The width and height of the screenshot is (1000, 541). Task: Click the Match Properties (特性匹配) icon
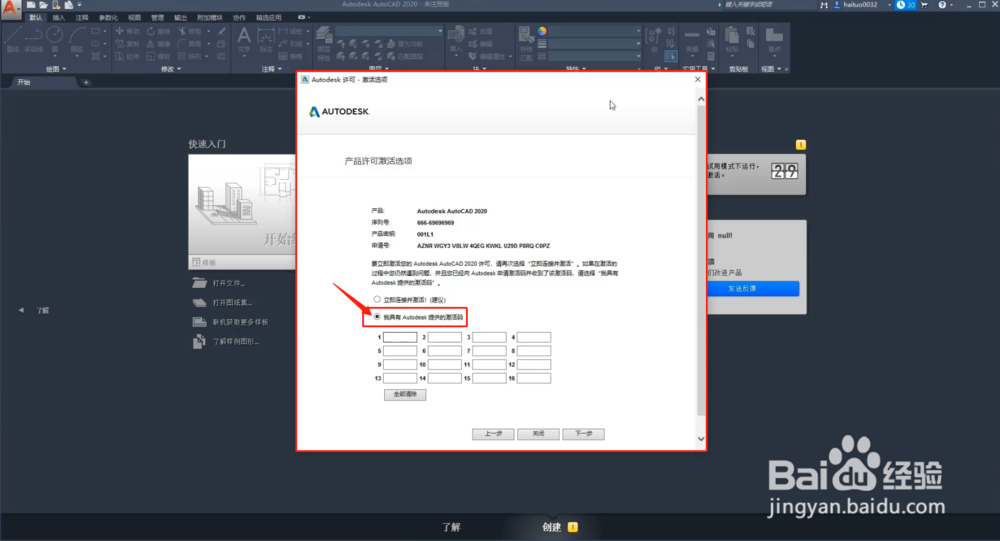click(x=526, y=42)
